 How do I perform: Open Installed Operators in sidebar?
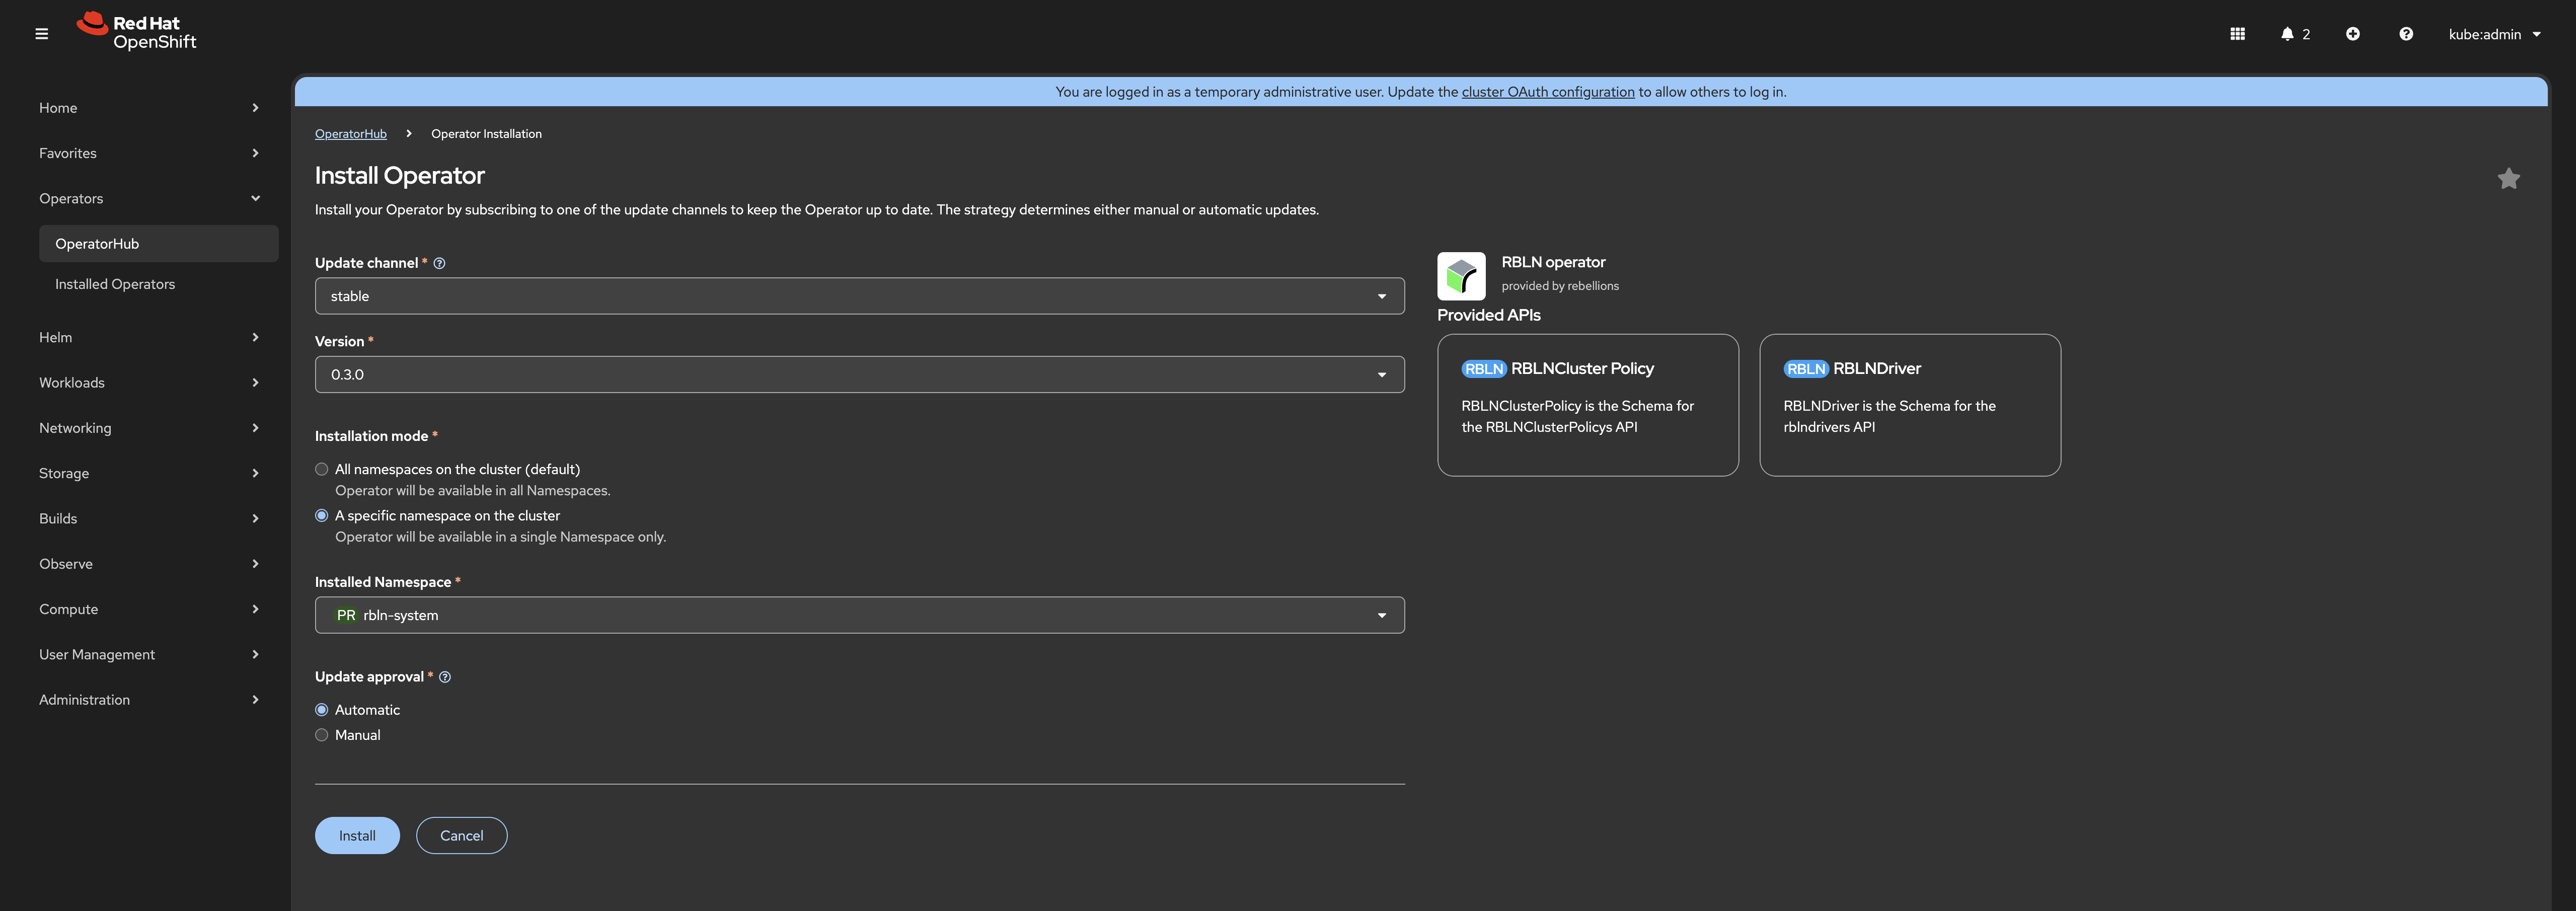[x=115, y=284]
